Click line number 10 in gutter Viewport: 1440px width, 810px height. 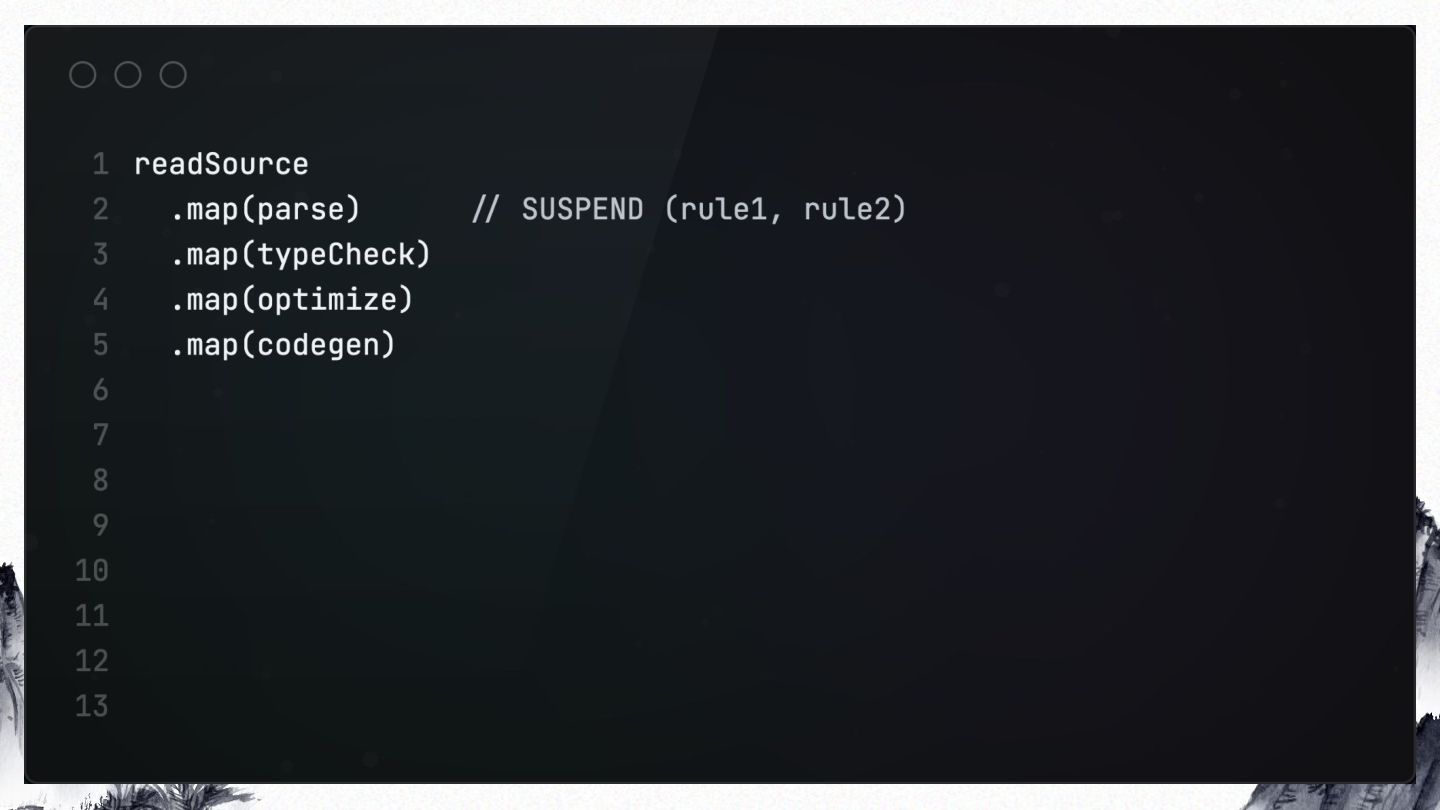coord(92,571)
